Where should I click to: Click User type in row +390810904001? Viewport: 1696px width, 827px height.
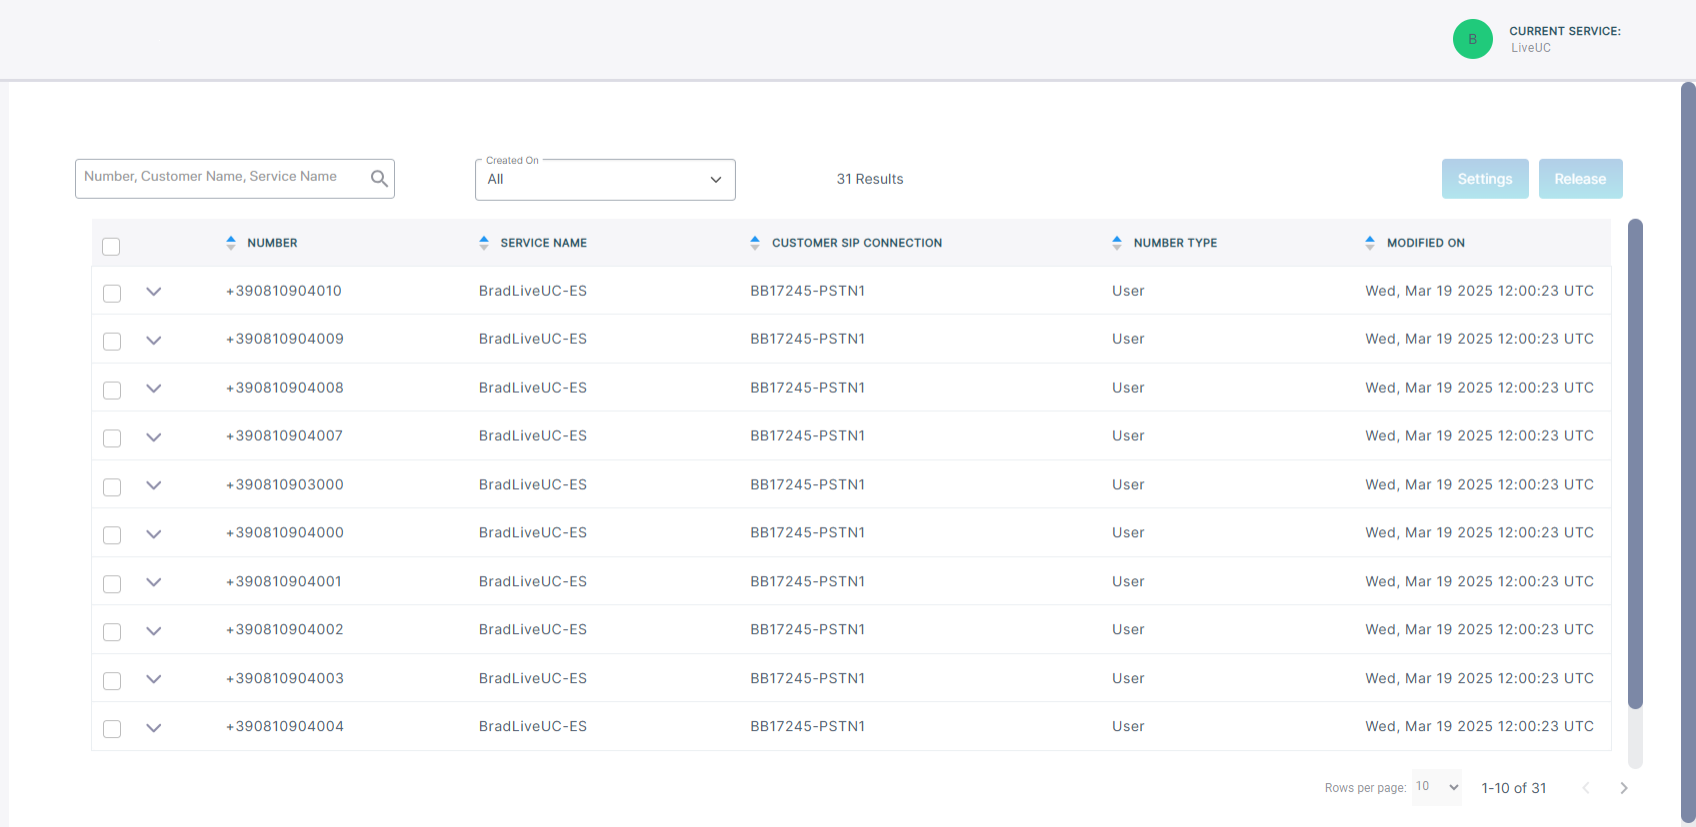(x=1128, y=582)
